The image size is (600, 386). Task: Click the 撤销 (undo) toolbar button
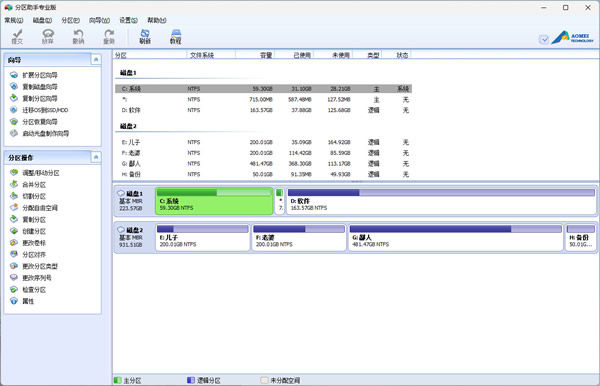[78, 37]
